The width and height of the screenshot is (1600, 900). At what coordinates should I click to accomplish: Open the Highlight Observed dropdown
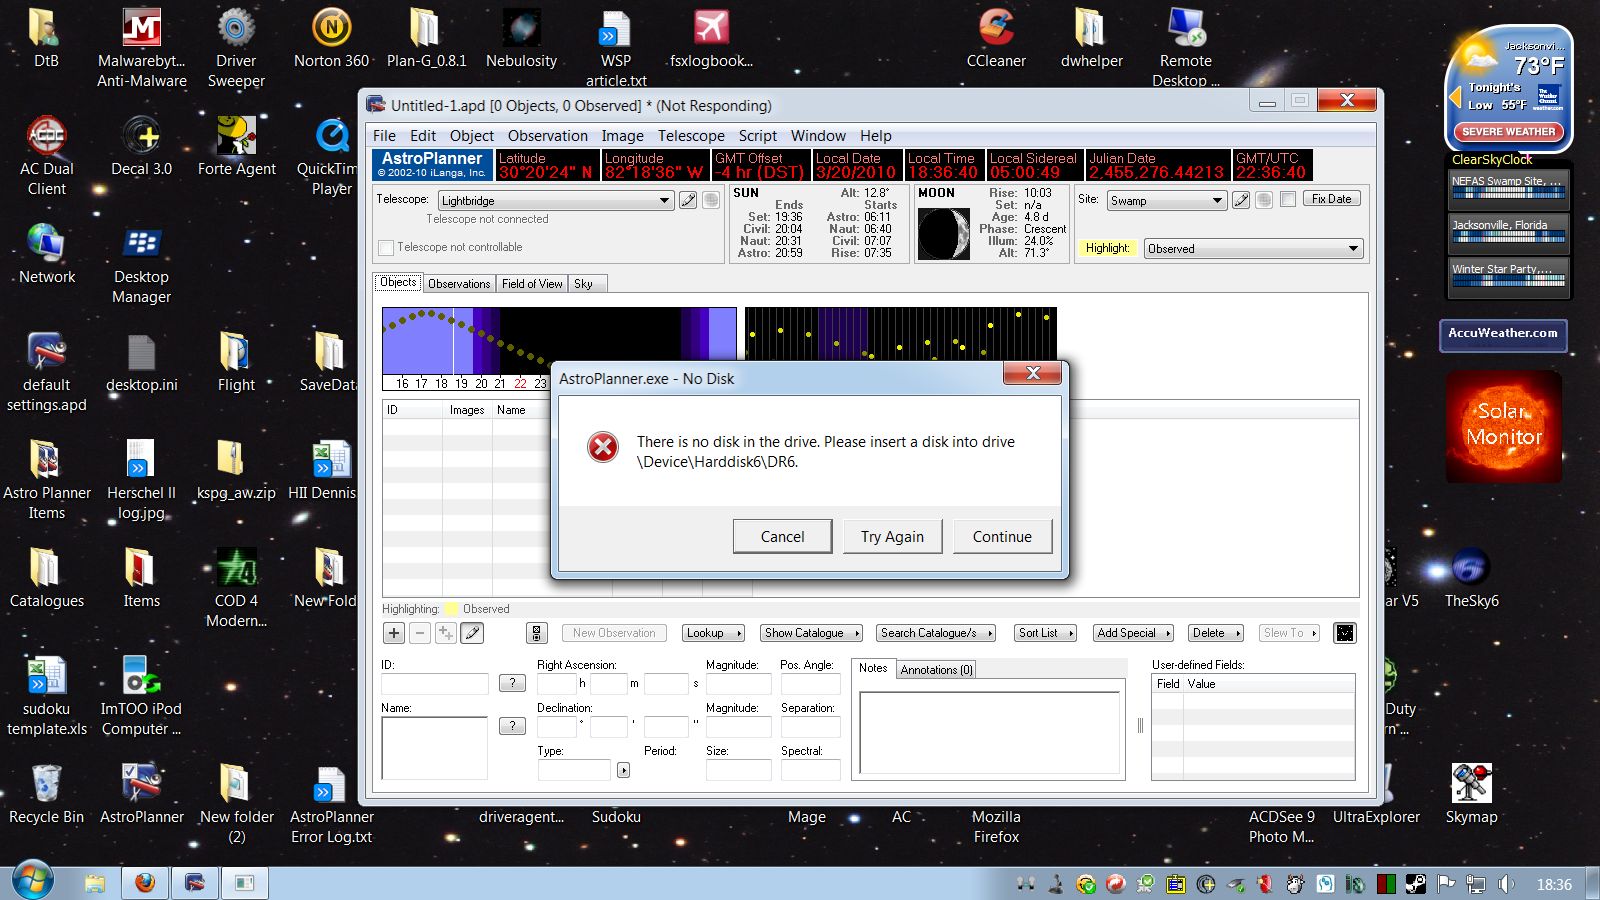tap(1253, 249)
